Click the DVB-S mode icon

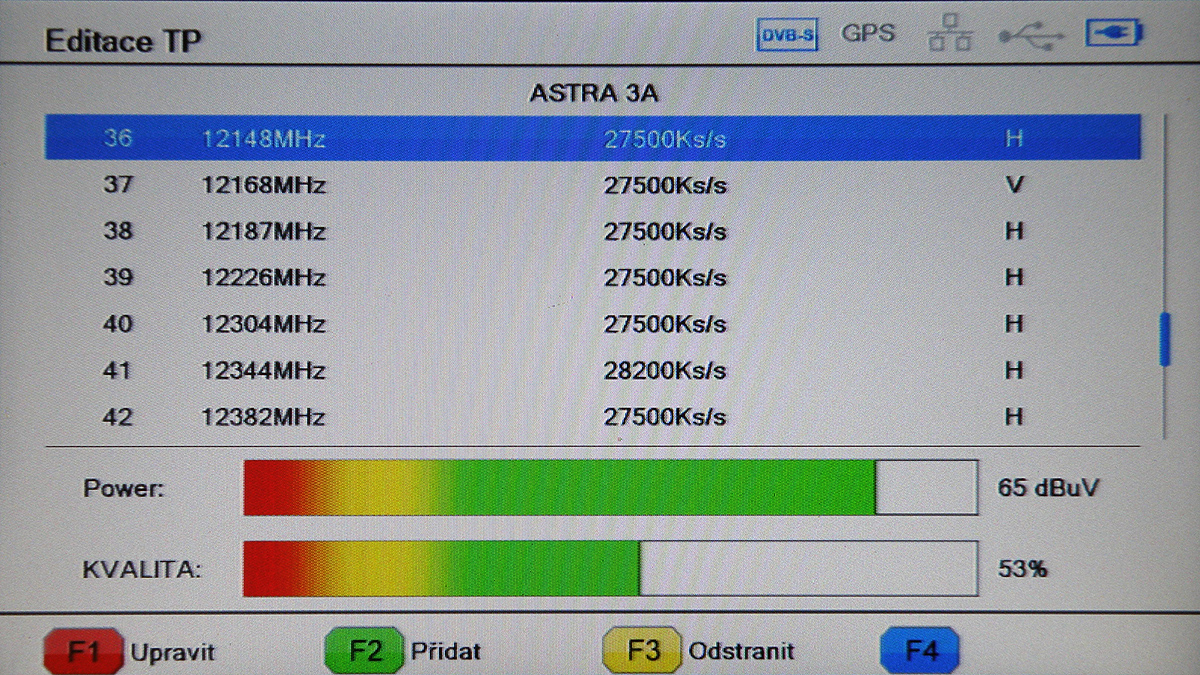click(786, 36)
